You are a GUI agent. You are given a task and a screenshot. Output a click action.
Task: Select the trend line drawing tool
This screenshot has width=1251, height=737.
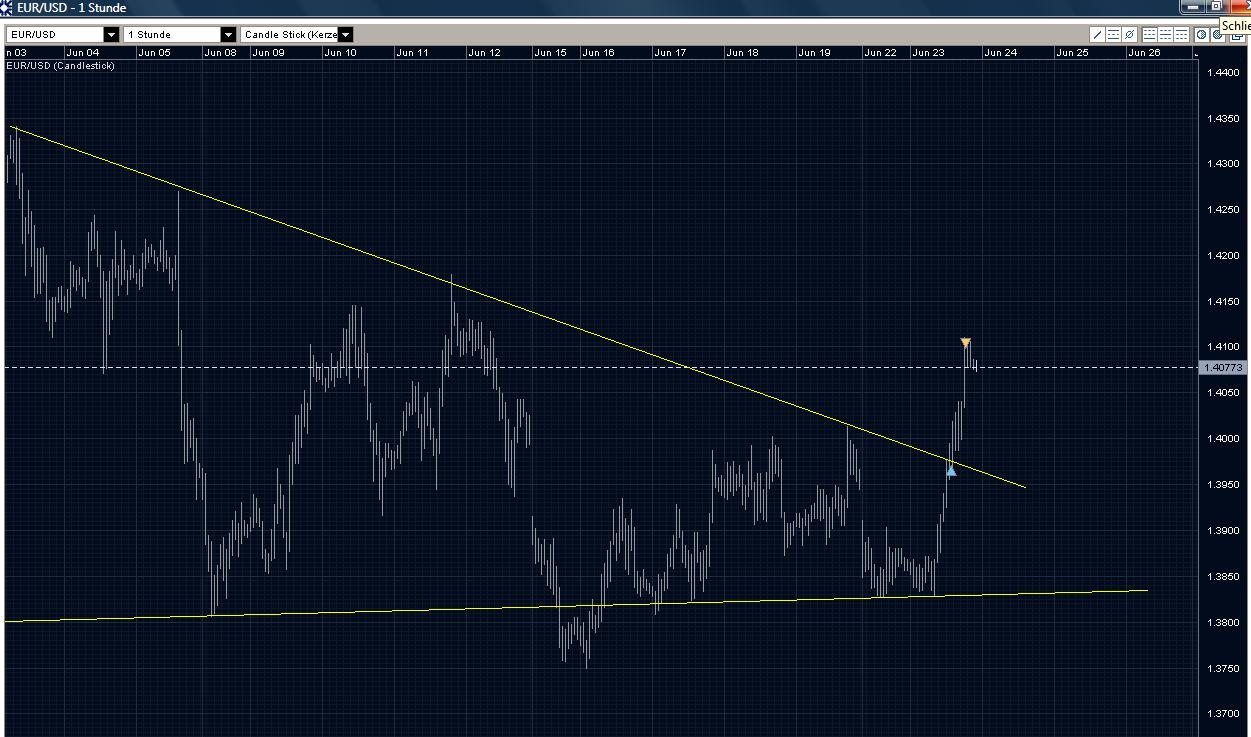pyautogui.click(x=1098, y=34)
